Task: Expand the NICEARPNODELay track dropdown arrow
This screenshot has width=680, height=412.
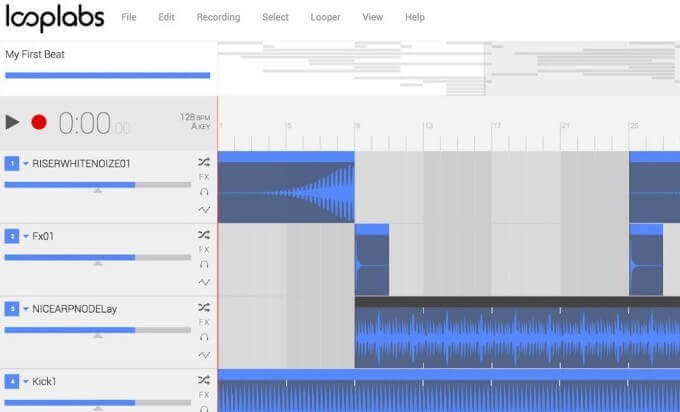Action: point(26,309)
